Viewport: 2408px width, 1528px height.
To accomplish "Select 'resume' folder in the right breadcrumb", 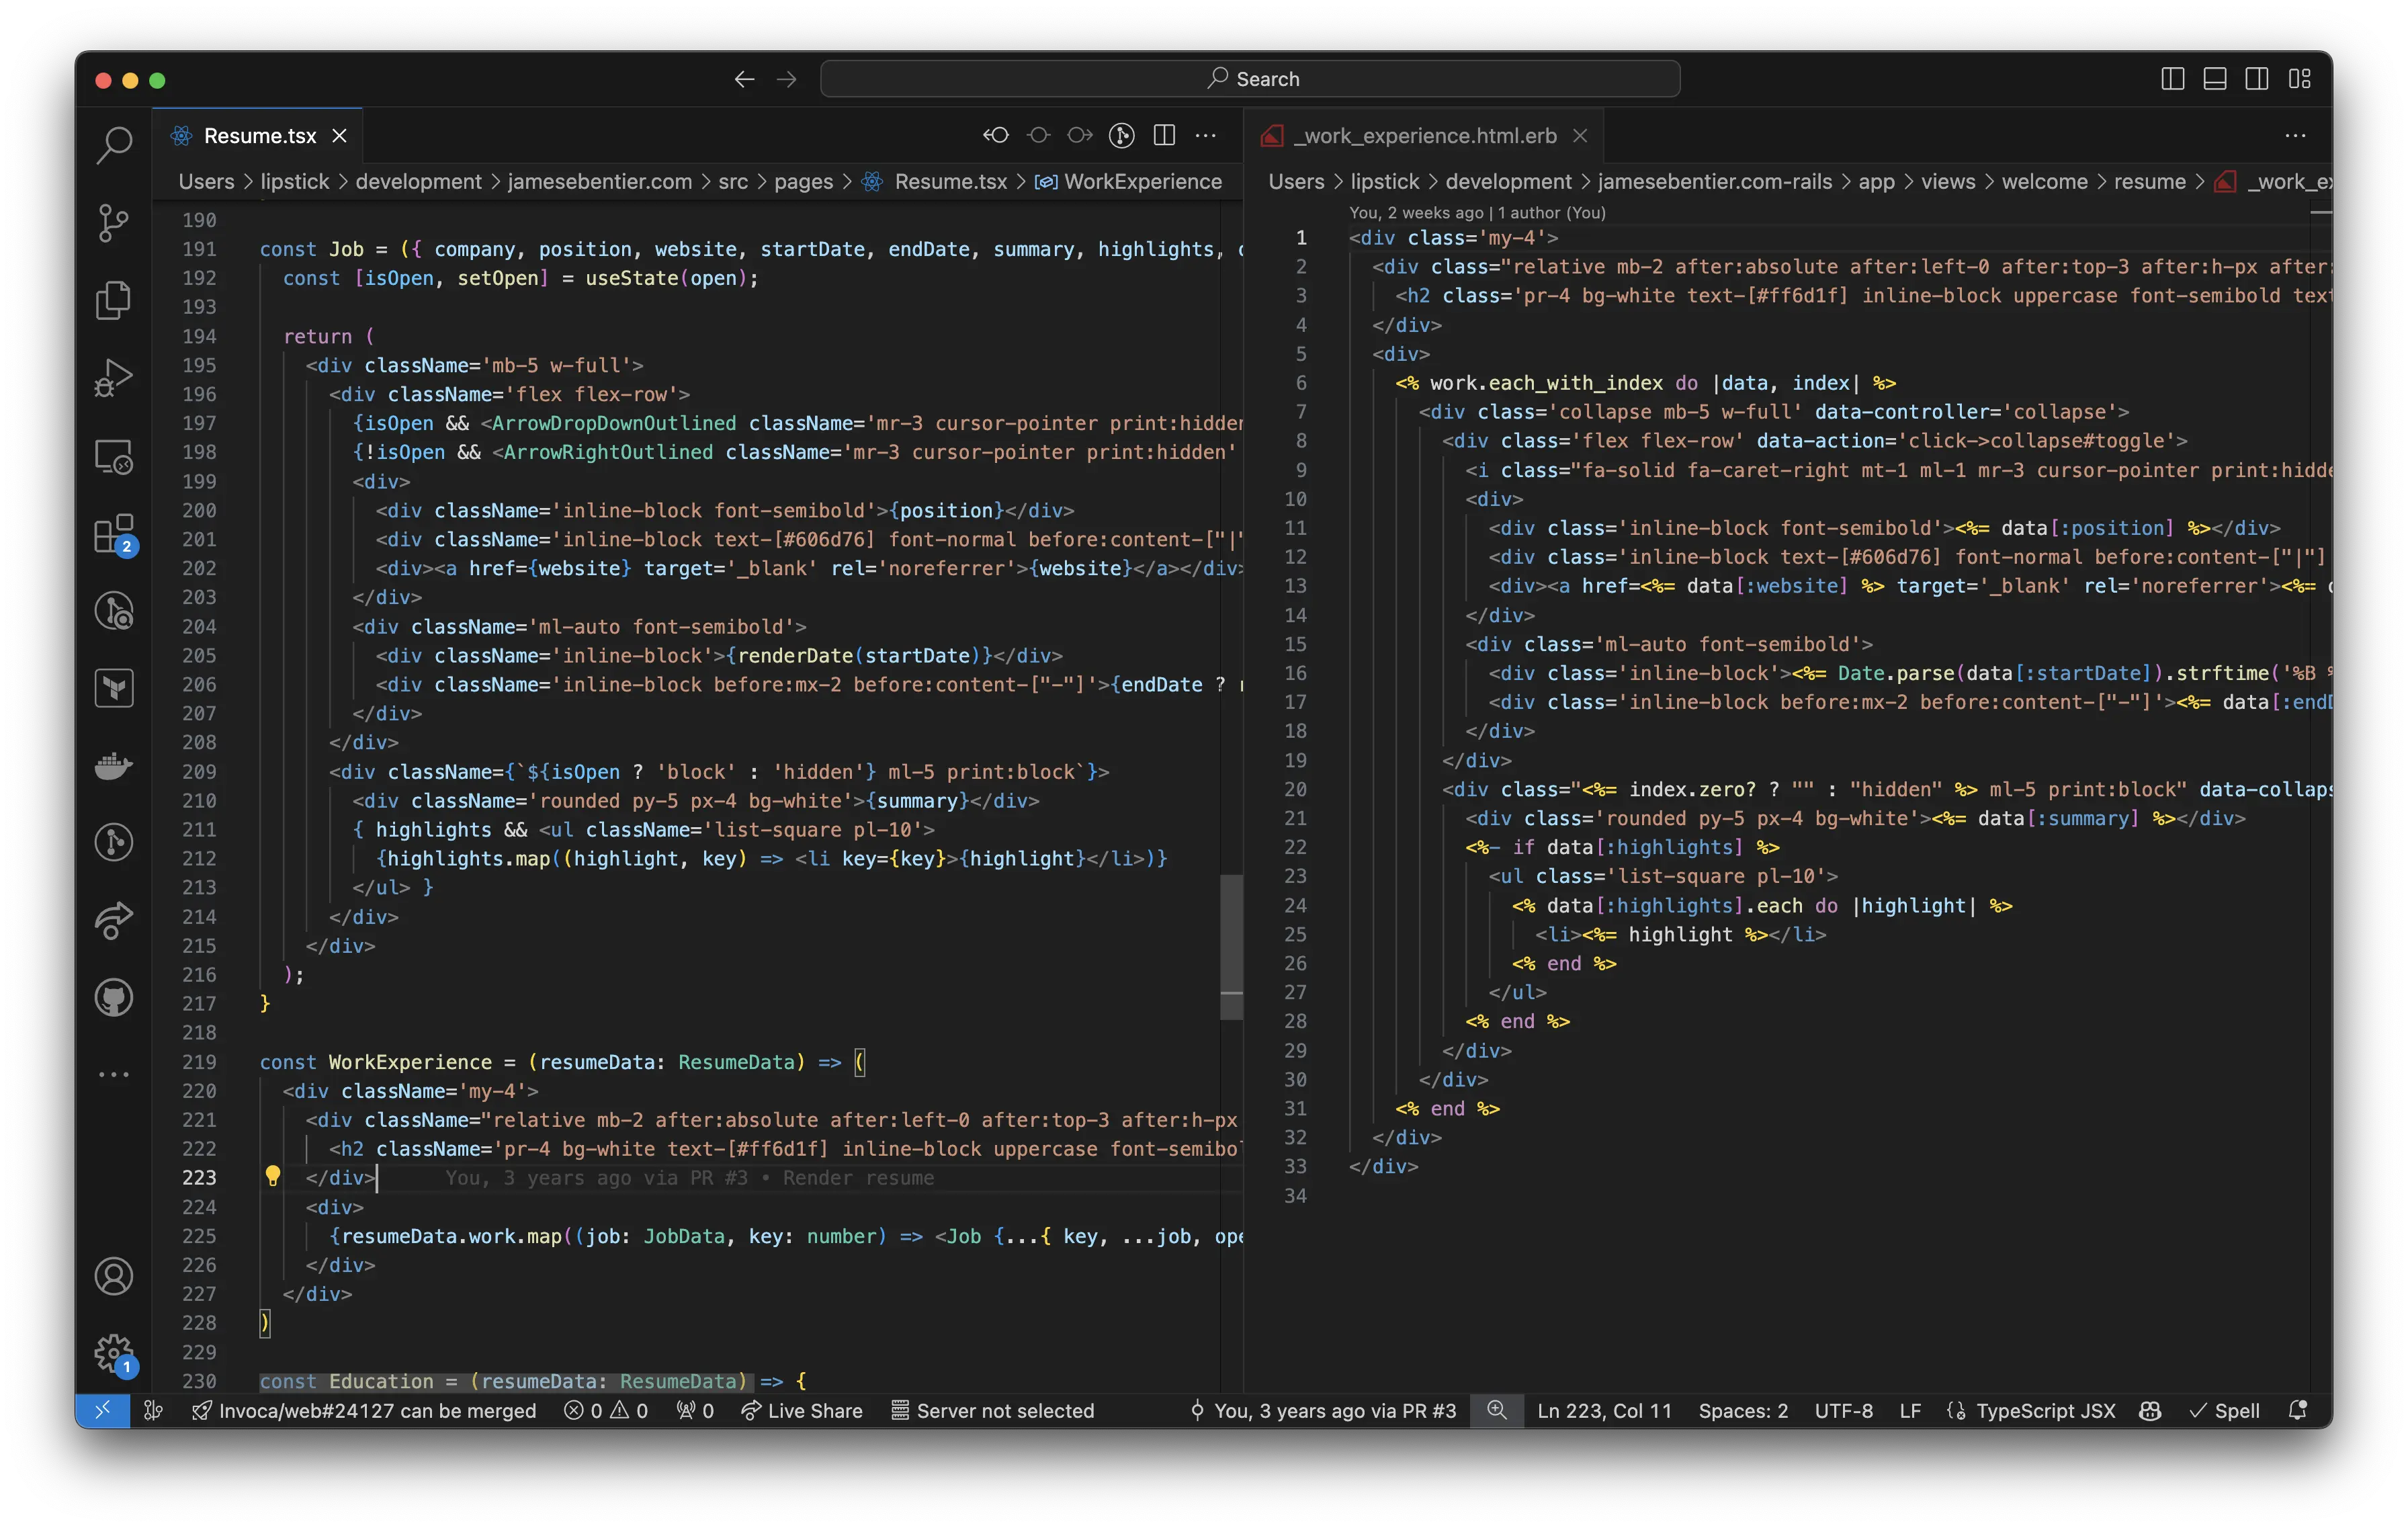I will [x=2149, y=181].
